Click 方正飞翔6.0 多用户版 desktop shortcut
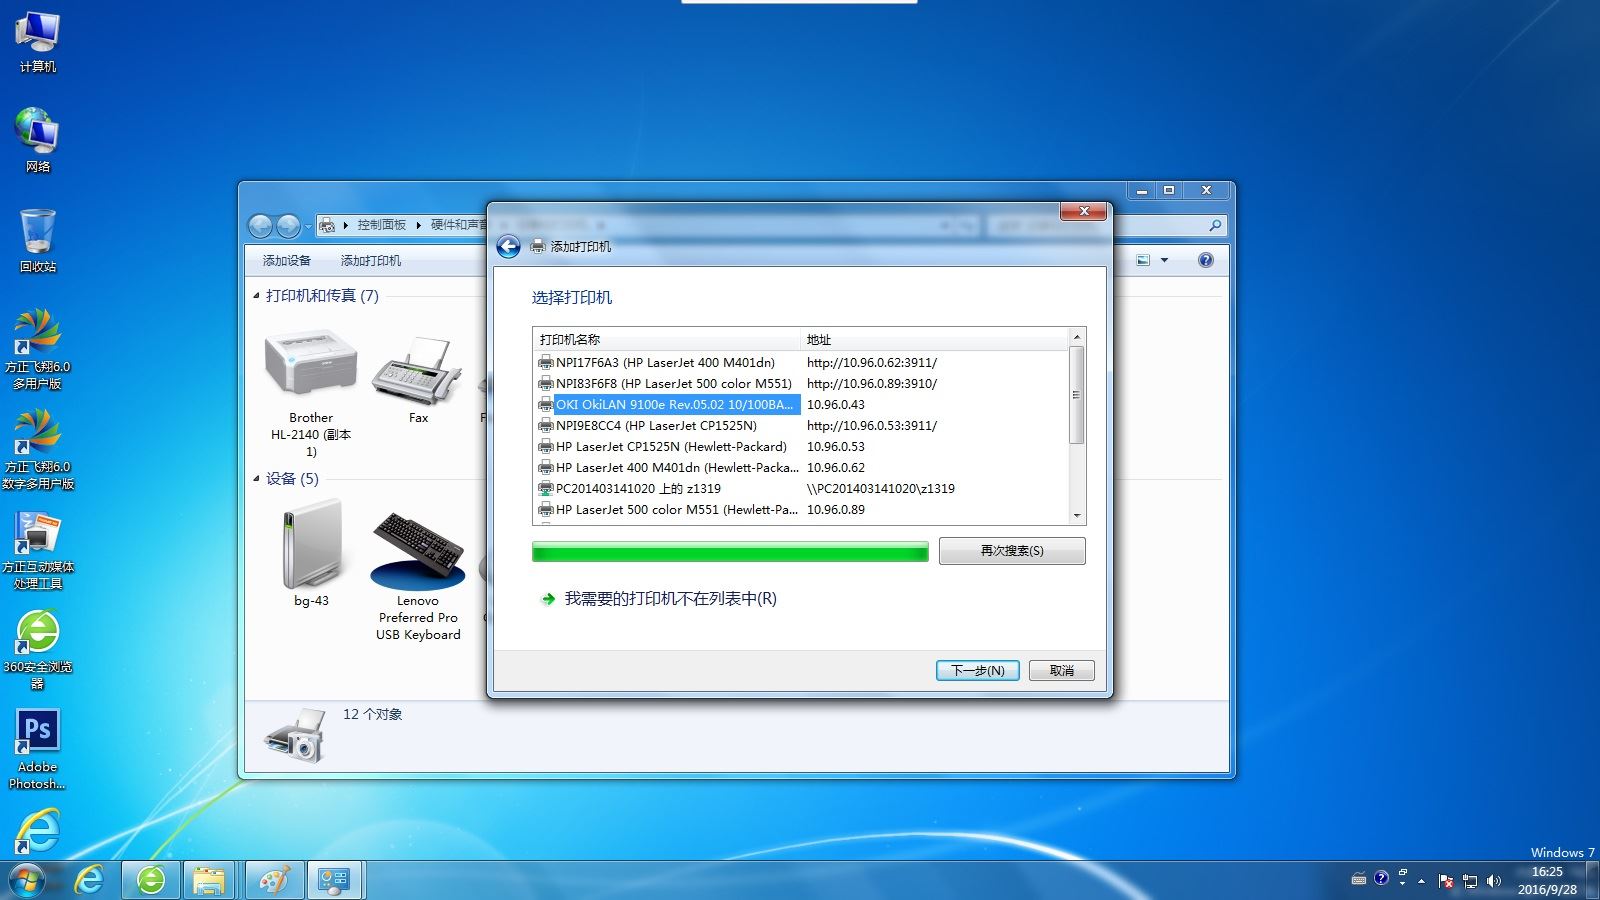The image size is (1600, 900). click(x=37, y=349)
